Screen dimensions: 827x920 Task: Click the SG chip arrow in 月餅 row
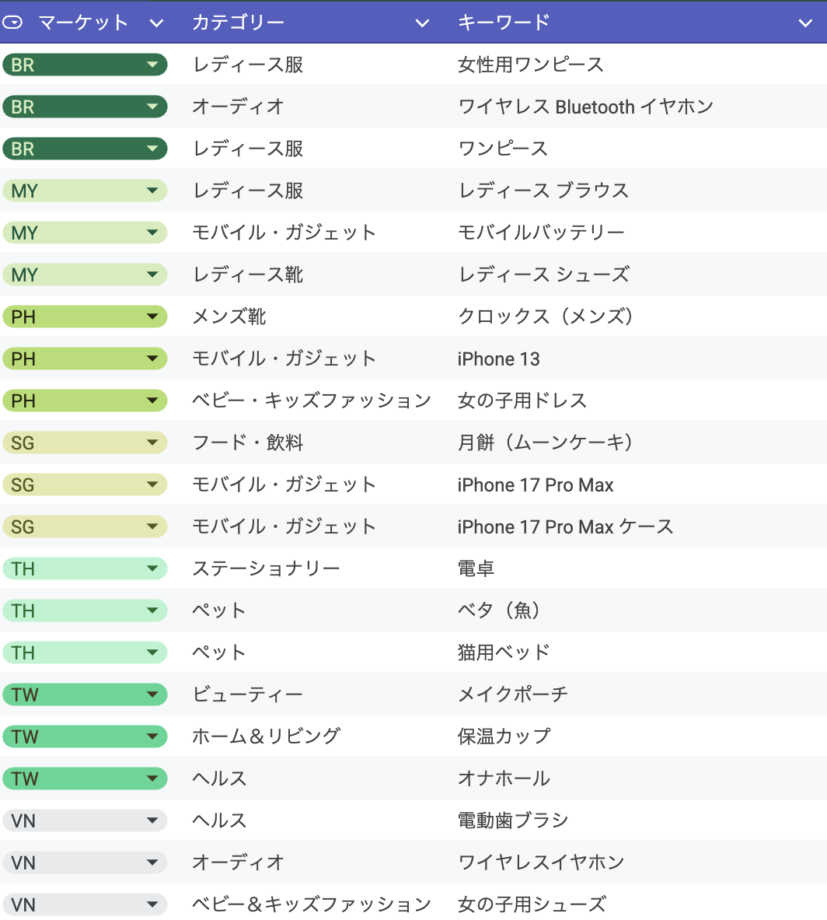coord(152,443)
